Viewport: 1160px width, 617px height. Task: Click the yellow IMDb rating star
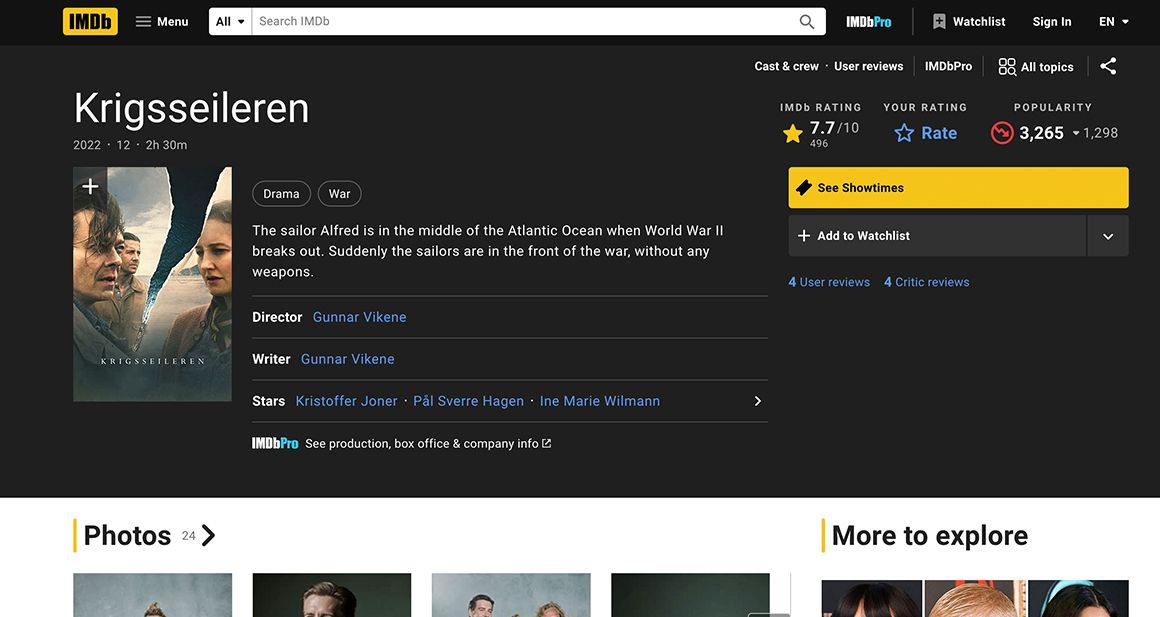[792, 133]
